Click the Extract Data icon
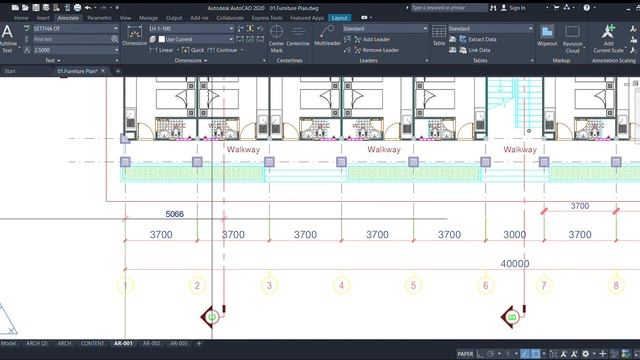640x360 pixels. coord(463,39)
